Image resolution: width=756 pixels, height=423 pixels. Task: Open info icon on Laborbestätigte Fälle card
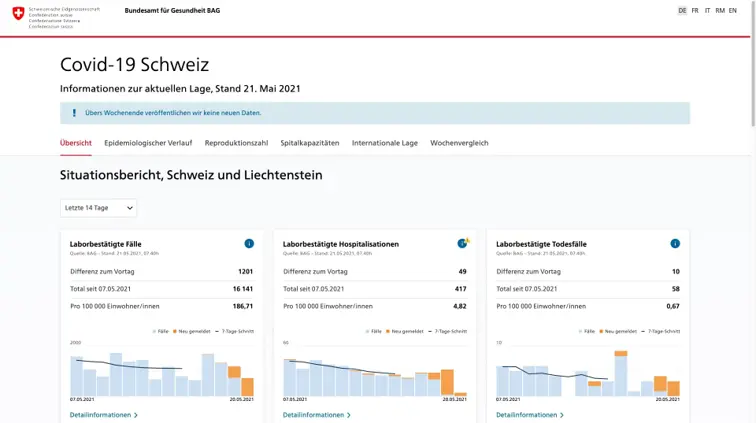point(249,243)
